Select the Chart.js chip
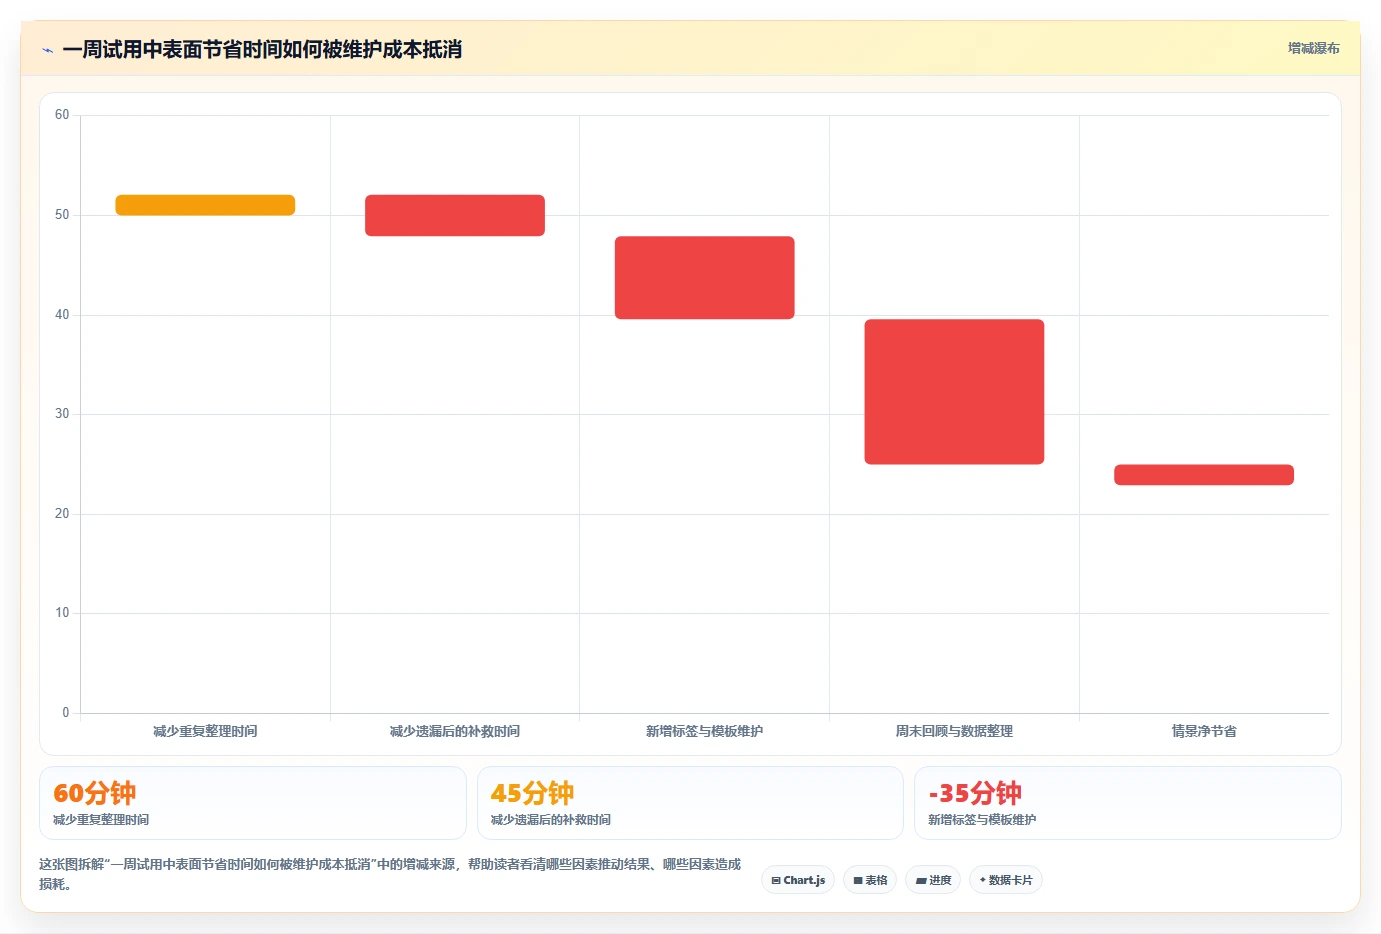Screen dimensions: 1381x934 tap(798, 880)
